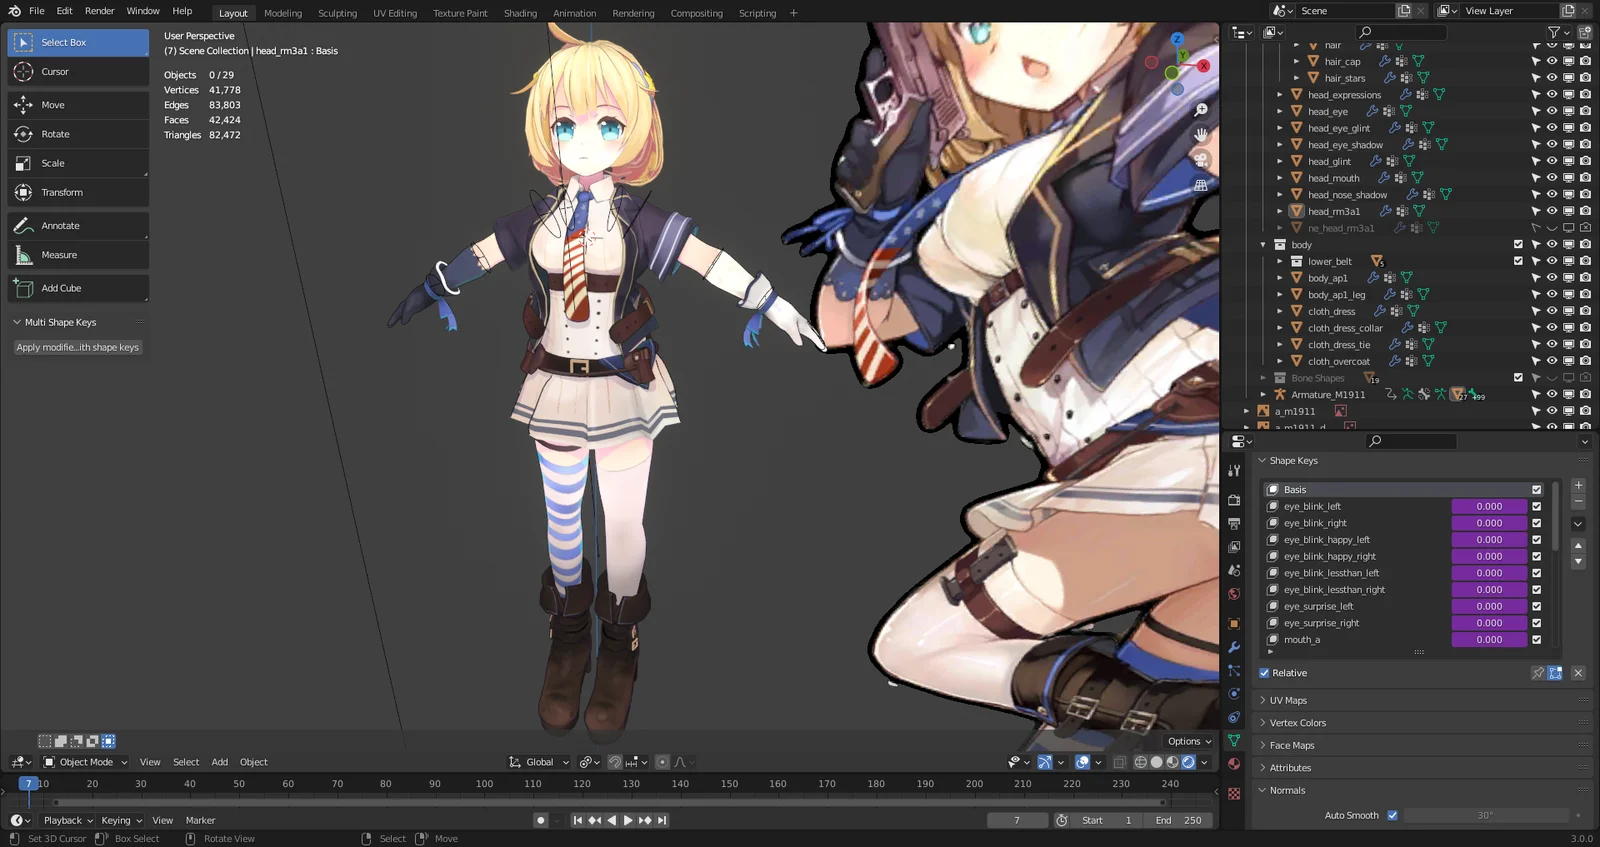Screen dimensions: 1600x847
Task: Select the Transform tool
Action: coord(78,192)
